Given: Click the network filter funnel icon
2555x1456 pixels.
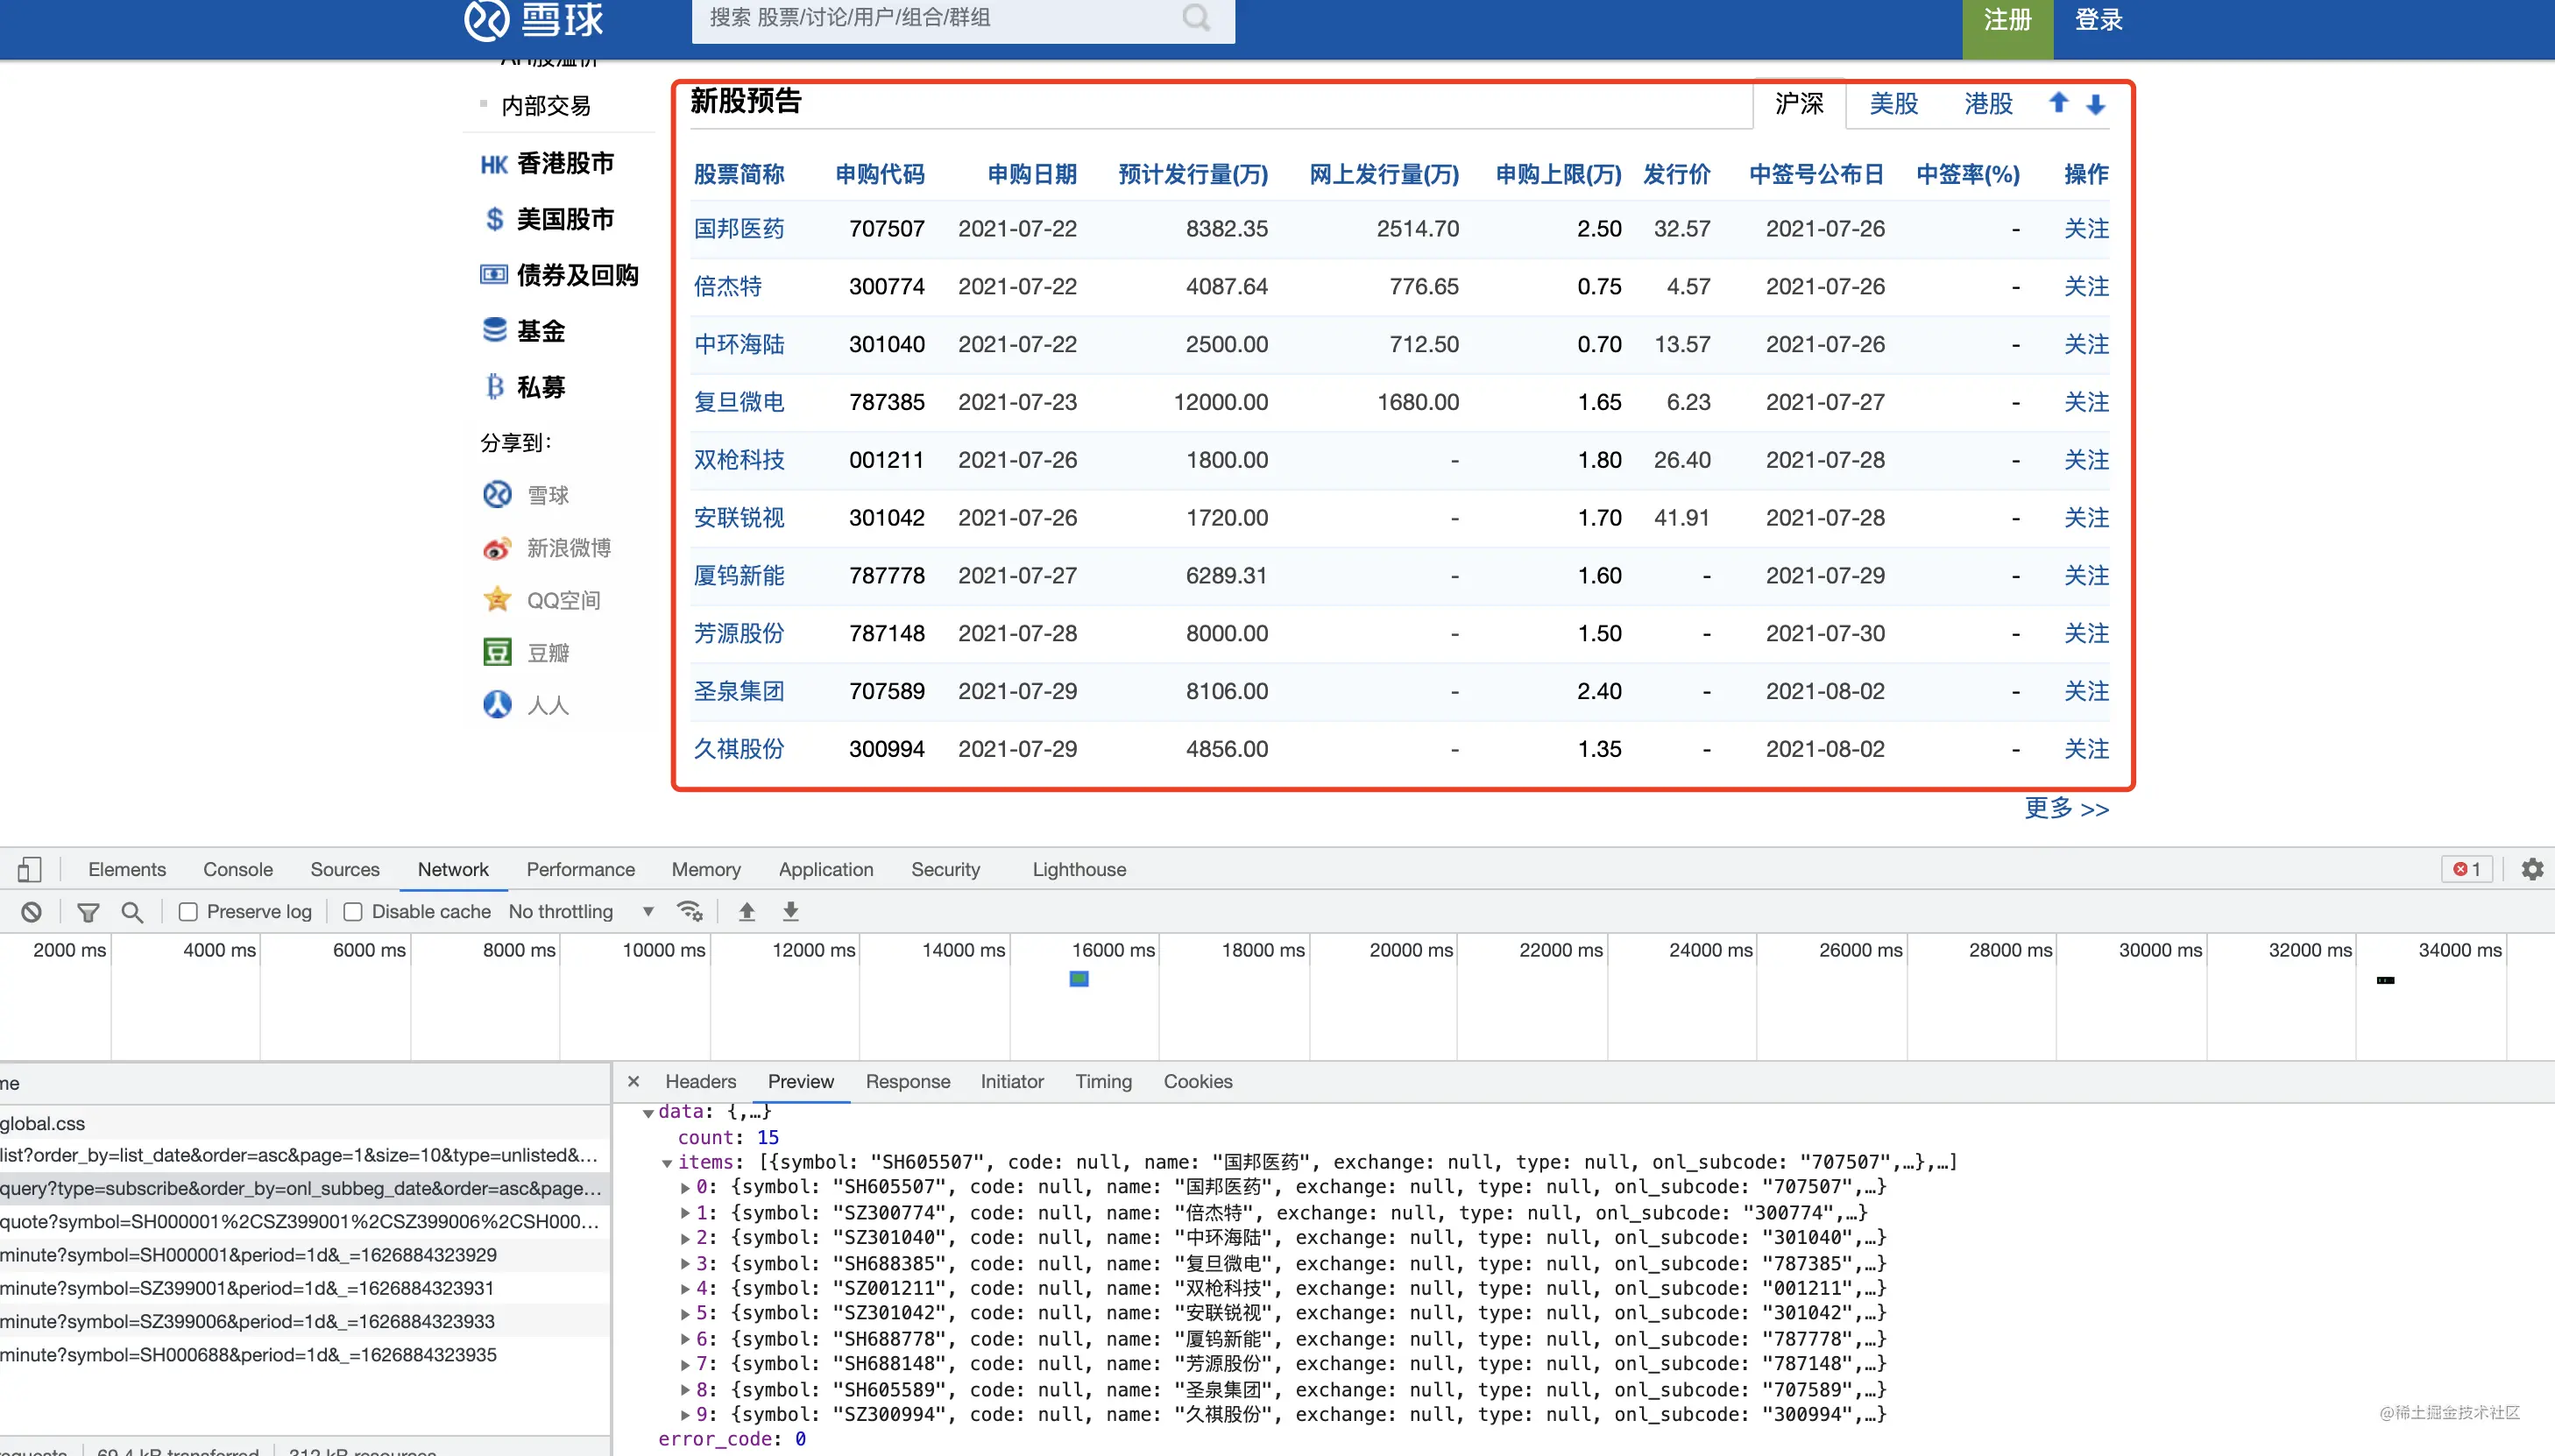Looking at the screenshot, I should pos(88,912).
